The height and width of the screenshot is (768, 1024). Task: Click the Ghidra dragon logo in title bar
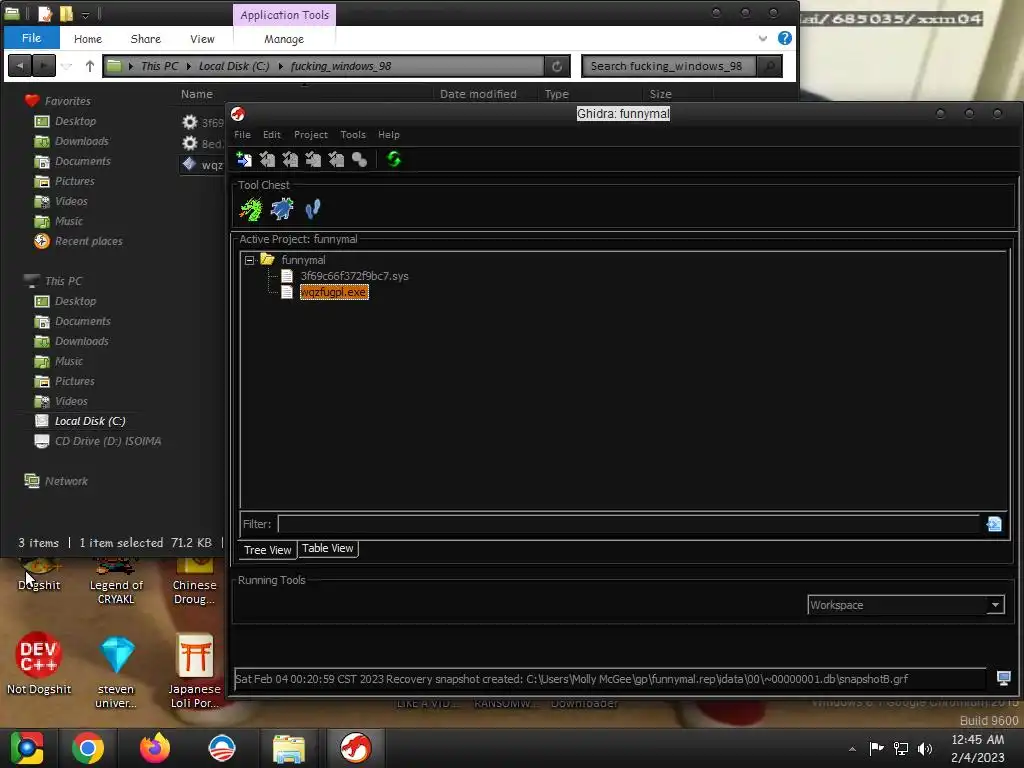tap(238, 114)
